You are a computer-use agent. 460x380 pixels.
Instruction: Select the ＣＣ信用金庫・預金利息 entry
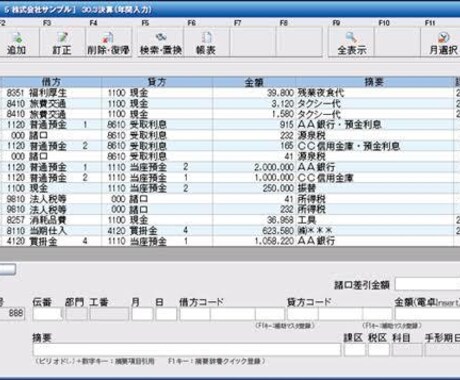(348, 146)
